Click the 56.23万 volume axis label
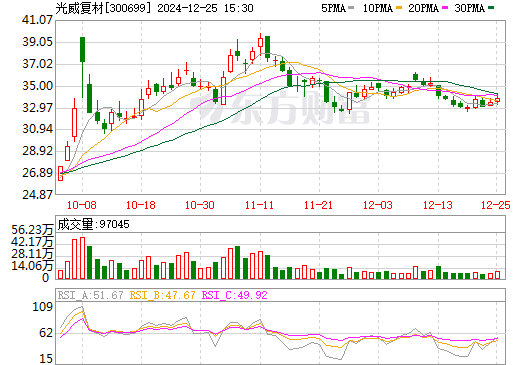 [x=32, y=230]
